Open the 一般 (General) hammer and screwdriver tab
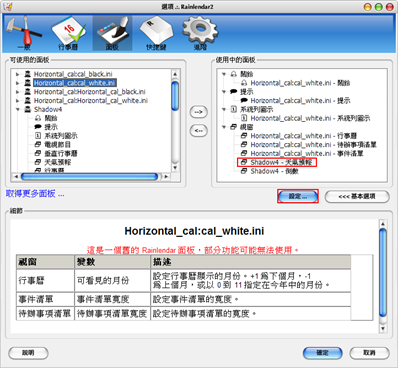The height and width of the screenshot is (368, 398). point(23,33)
